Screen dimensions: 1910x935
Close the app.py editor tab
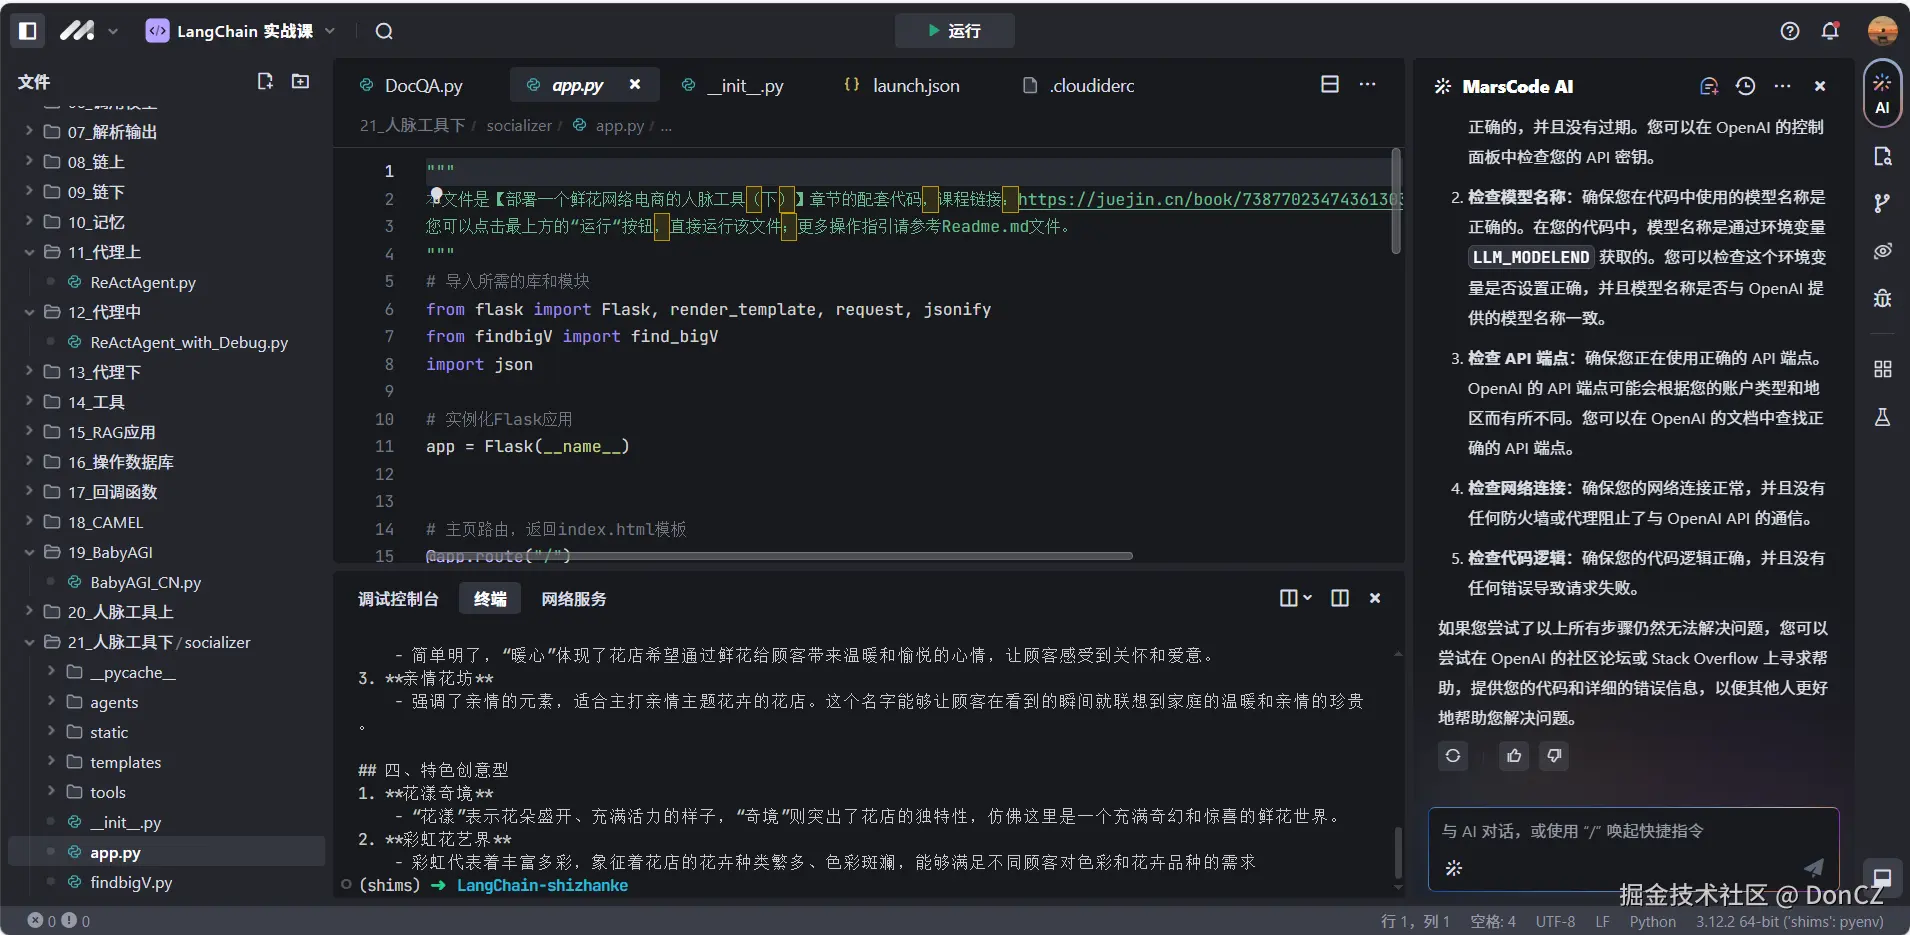point(635,85)
